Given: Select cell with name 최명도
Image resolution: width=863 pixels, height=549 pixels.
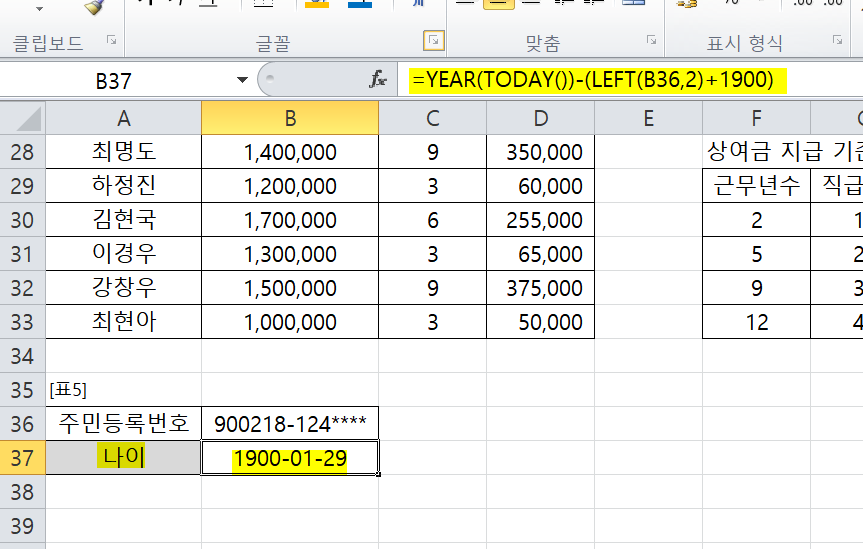Looking at the screenshot, I should click(x=123, y=152).
